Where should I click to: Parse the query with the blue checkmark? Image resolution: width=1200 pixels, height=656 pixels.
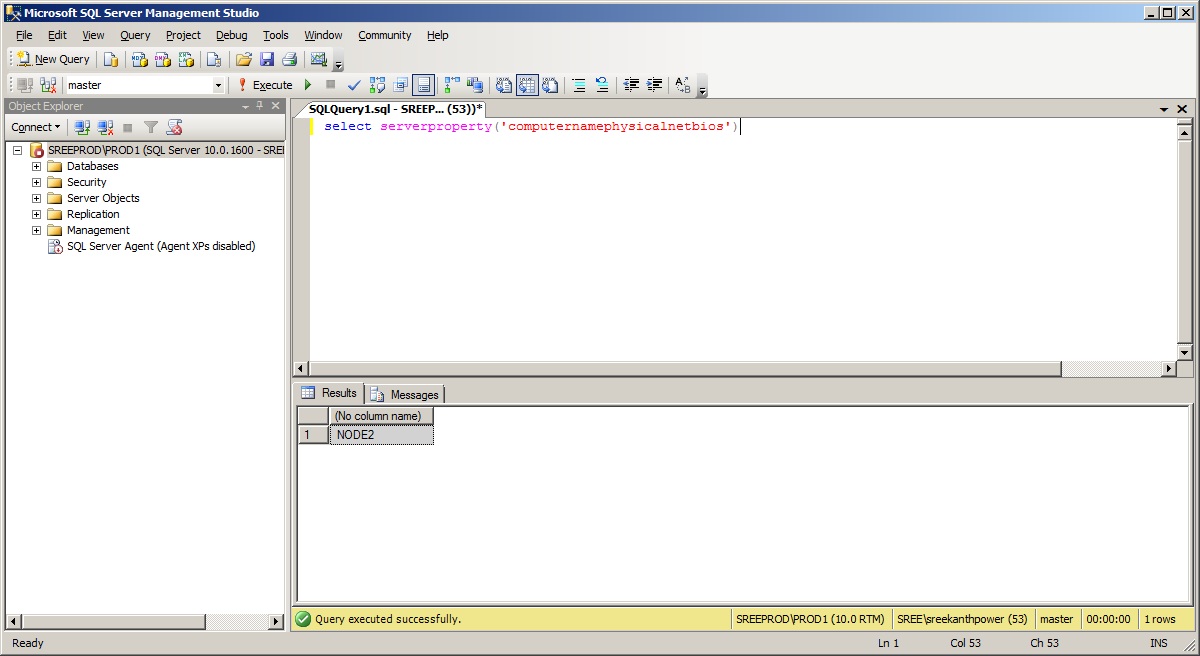point(353,85)
